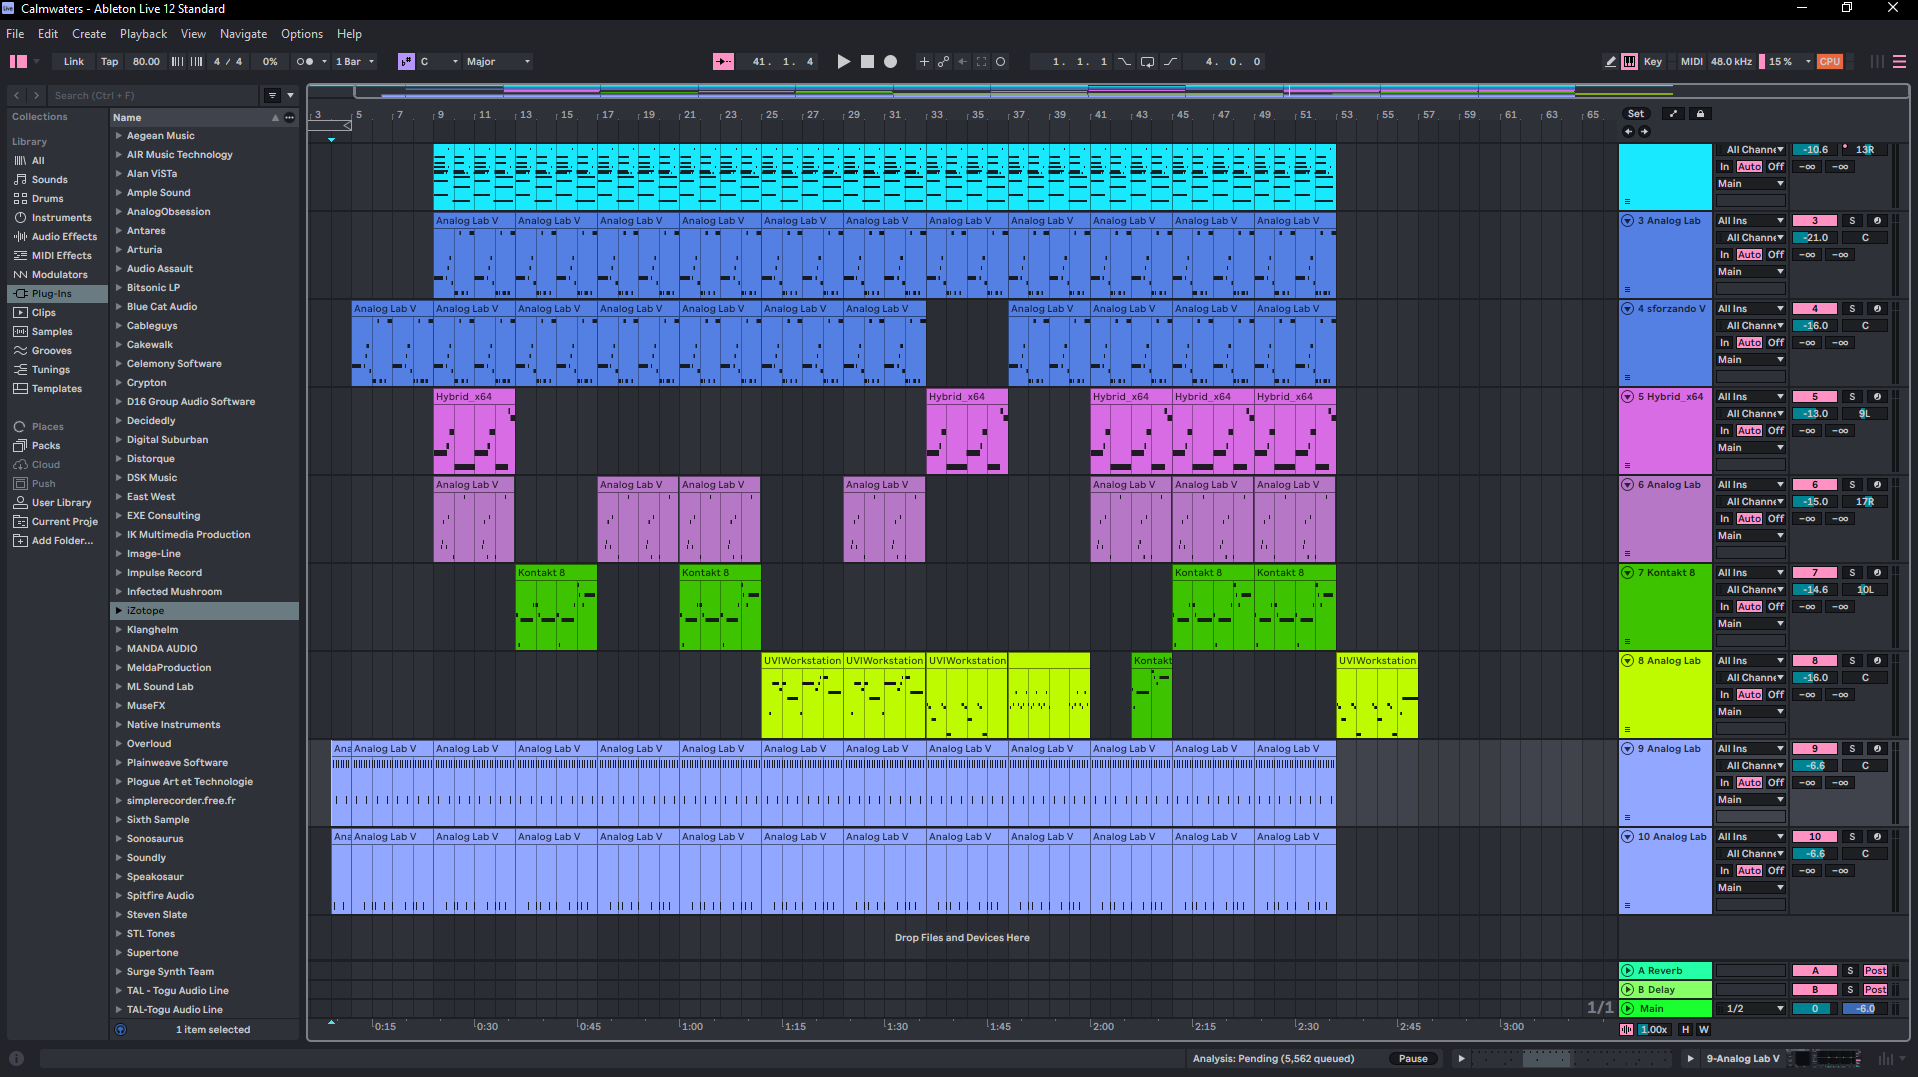Image resolution: width=1918 pixels, height=1077 pixels.
Task: Toggle Draw Mode pencil icon
Action: coord(1610,62)
